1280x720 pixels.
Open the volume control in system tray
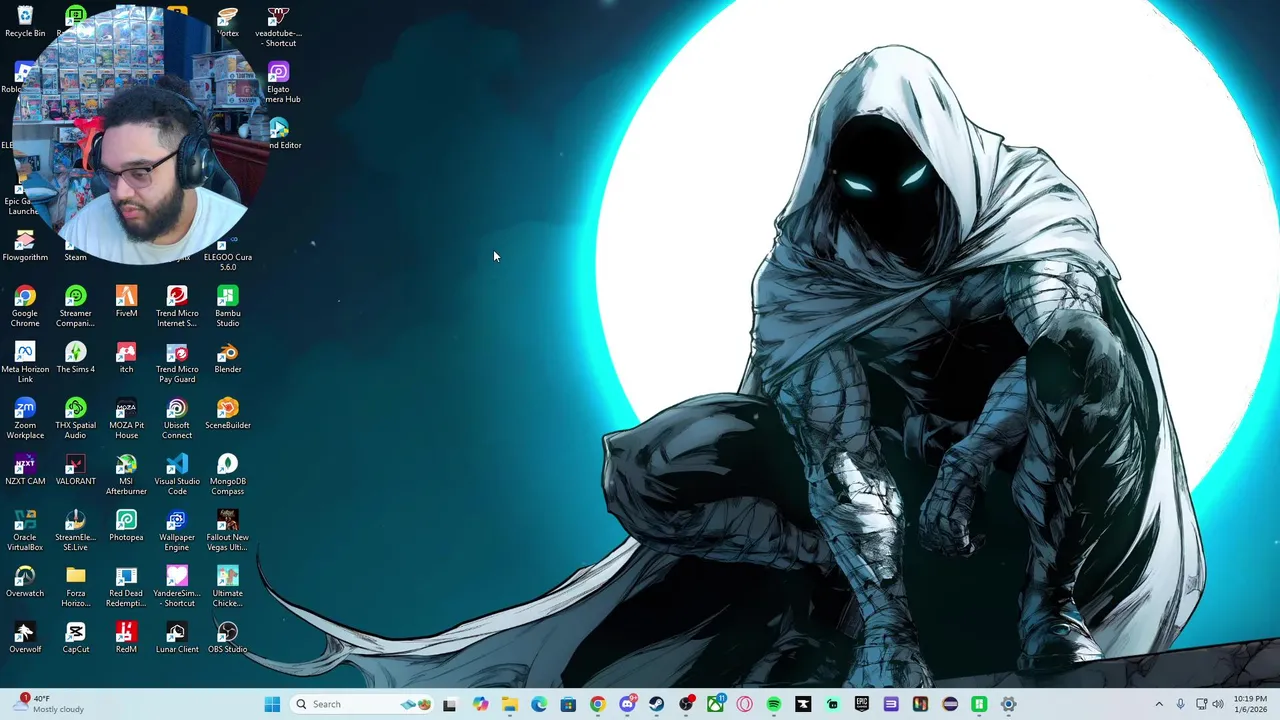pyautogui.click(x=1218, y=704)
